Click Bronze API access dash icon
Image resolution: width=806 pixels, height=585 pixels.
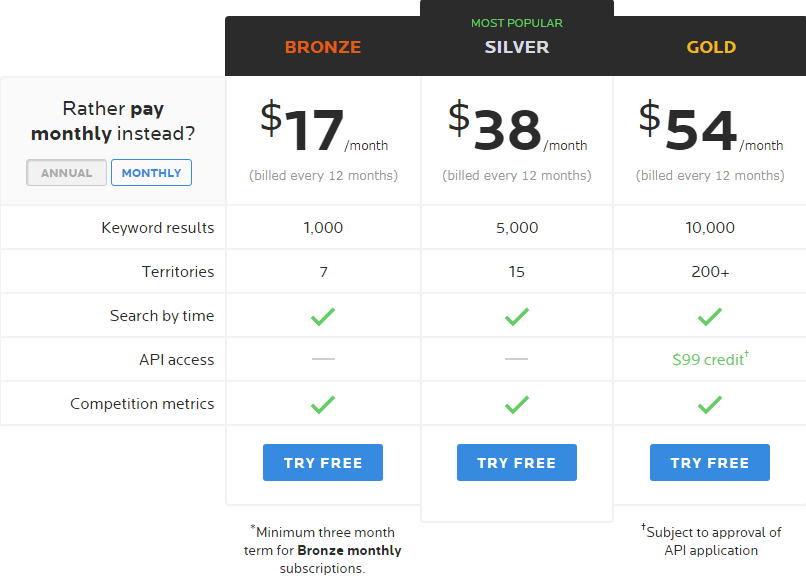pyautogui.click(x=323, y=359)
